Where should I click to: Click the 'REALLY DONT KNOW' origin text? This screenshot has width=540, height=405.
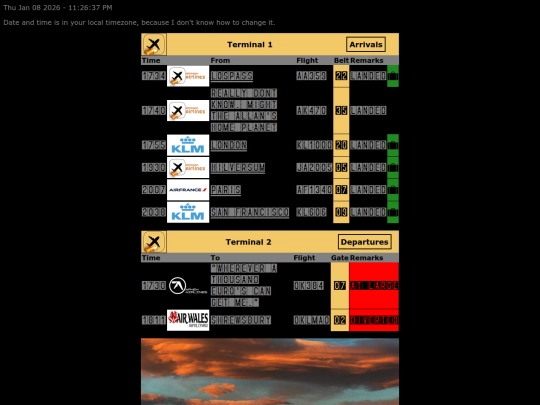pos(244,110)
